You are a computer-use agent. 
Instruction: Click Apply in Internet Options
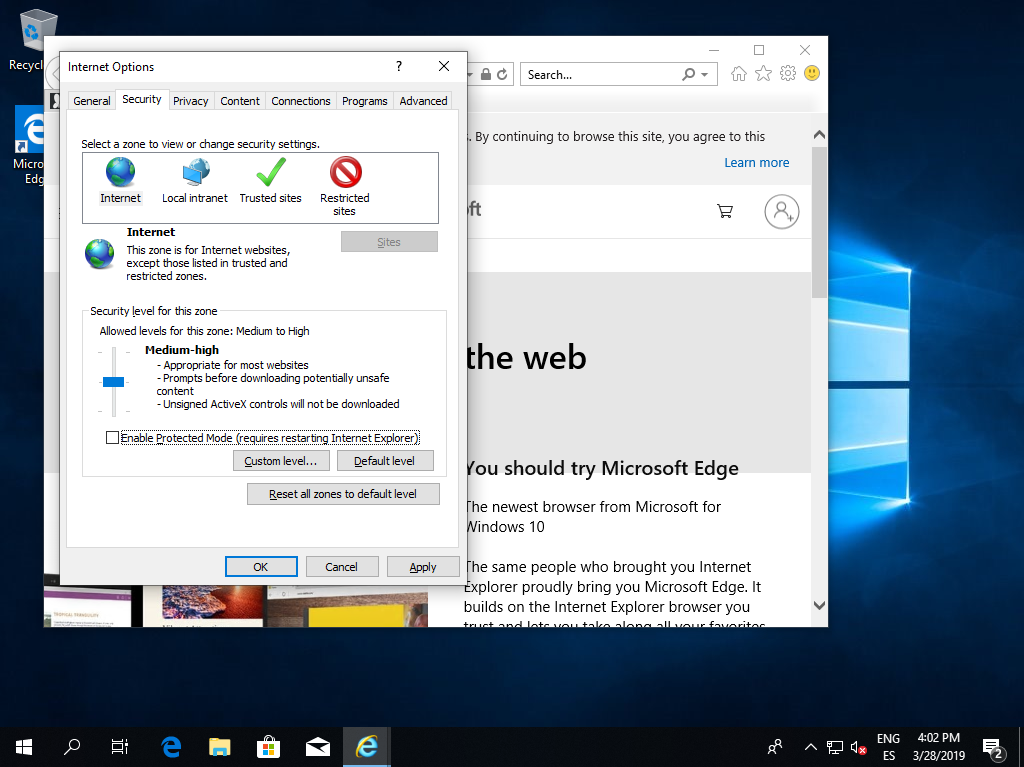tap(423, 566)
